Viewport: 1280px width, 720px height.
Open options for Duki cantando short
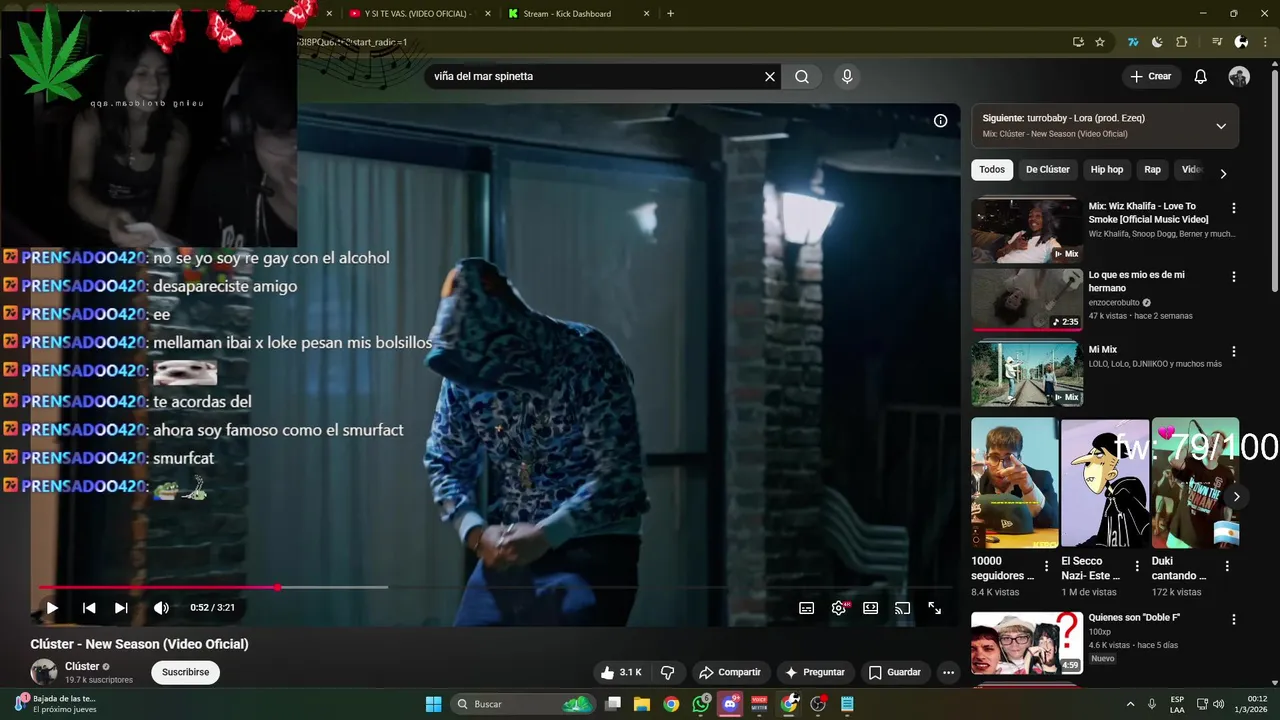coord(1227,566)
